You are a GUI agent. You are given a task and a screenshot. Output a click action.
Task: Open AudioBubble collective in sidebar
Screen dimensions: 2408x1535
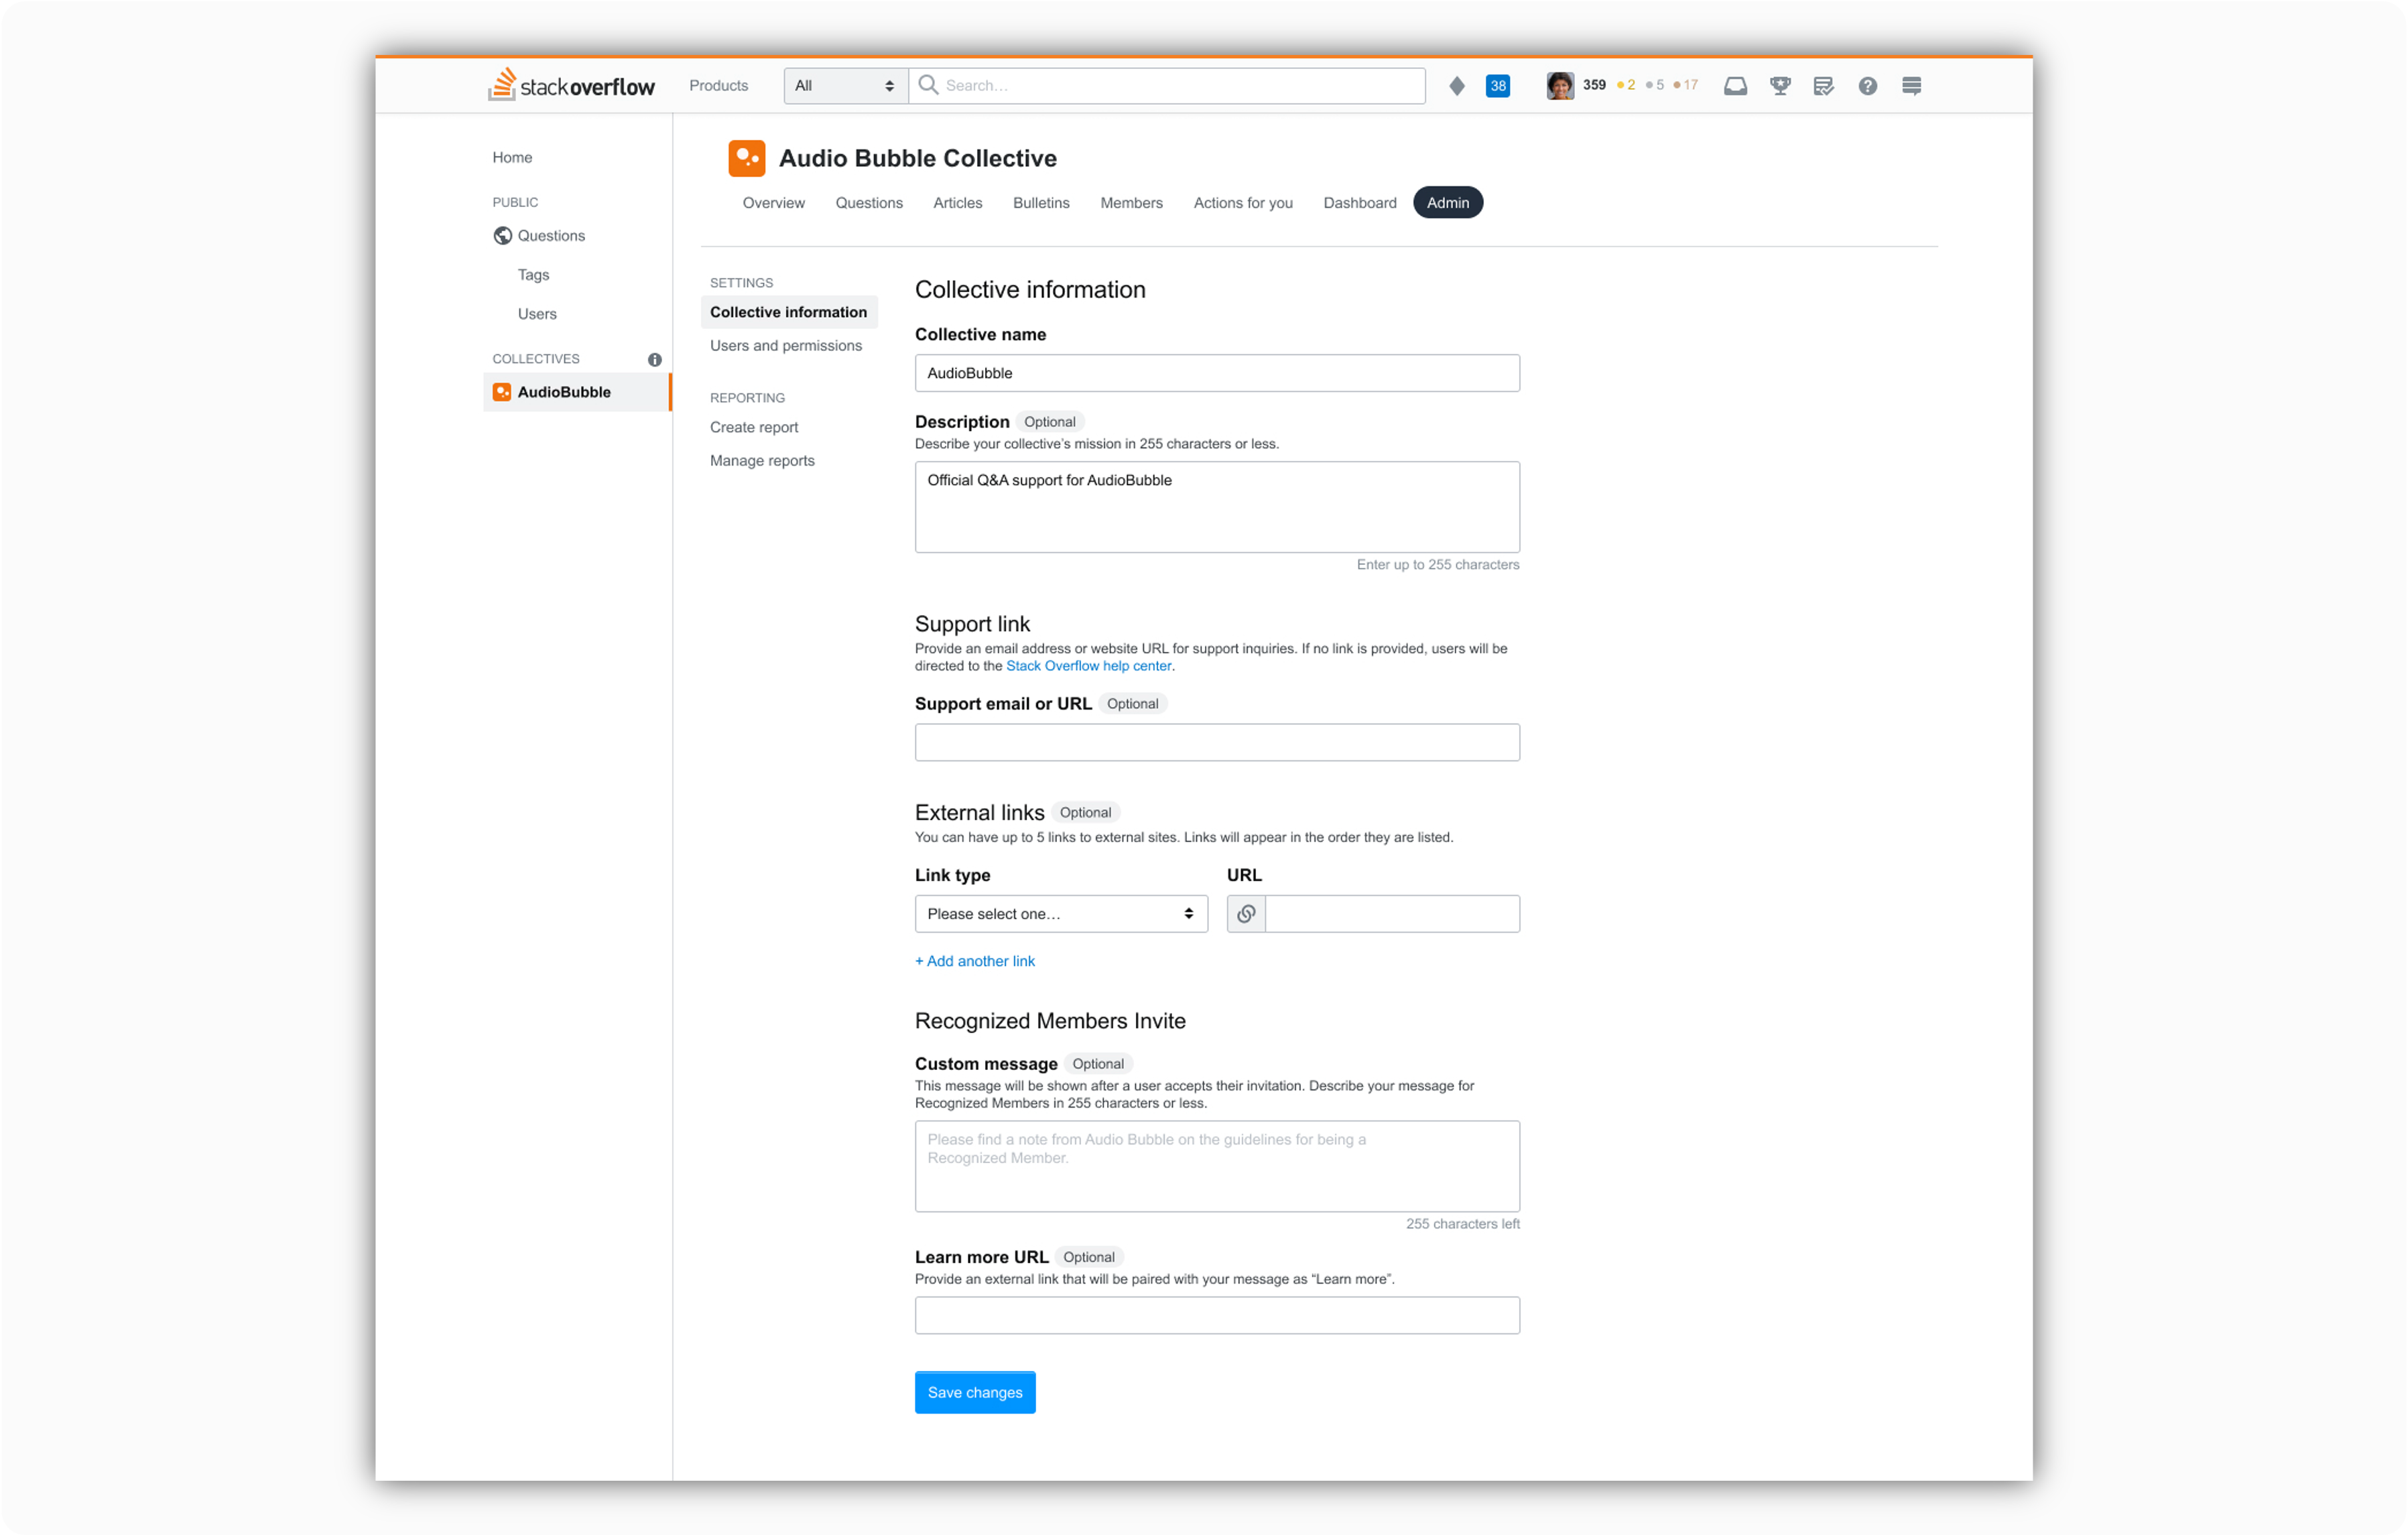tap(577, 392)
